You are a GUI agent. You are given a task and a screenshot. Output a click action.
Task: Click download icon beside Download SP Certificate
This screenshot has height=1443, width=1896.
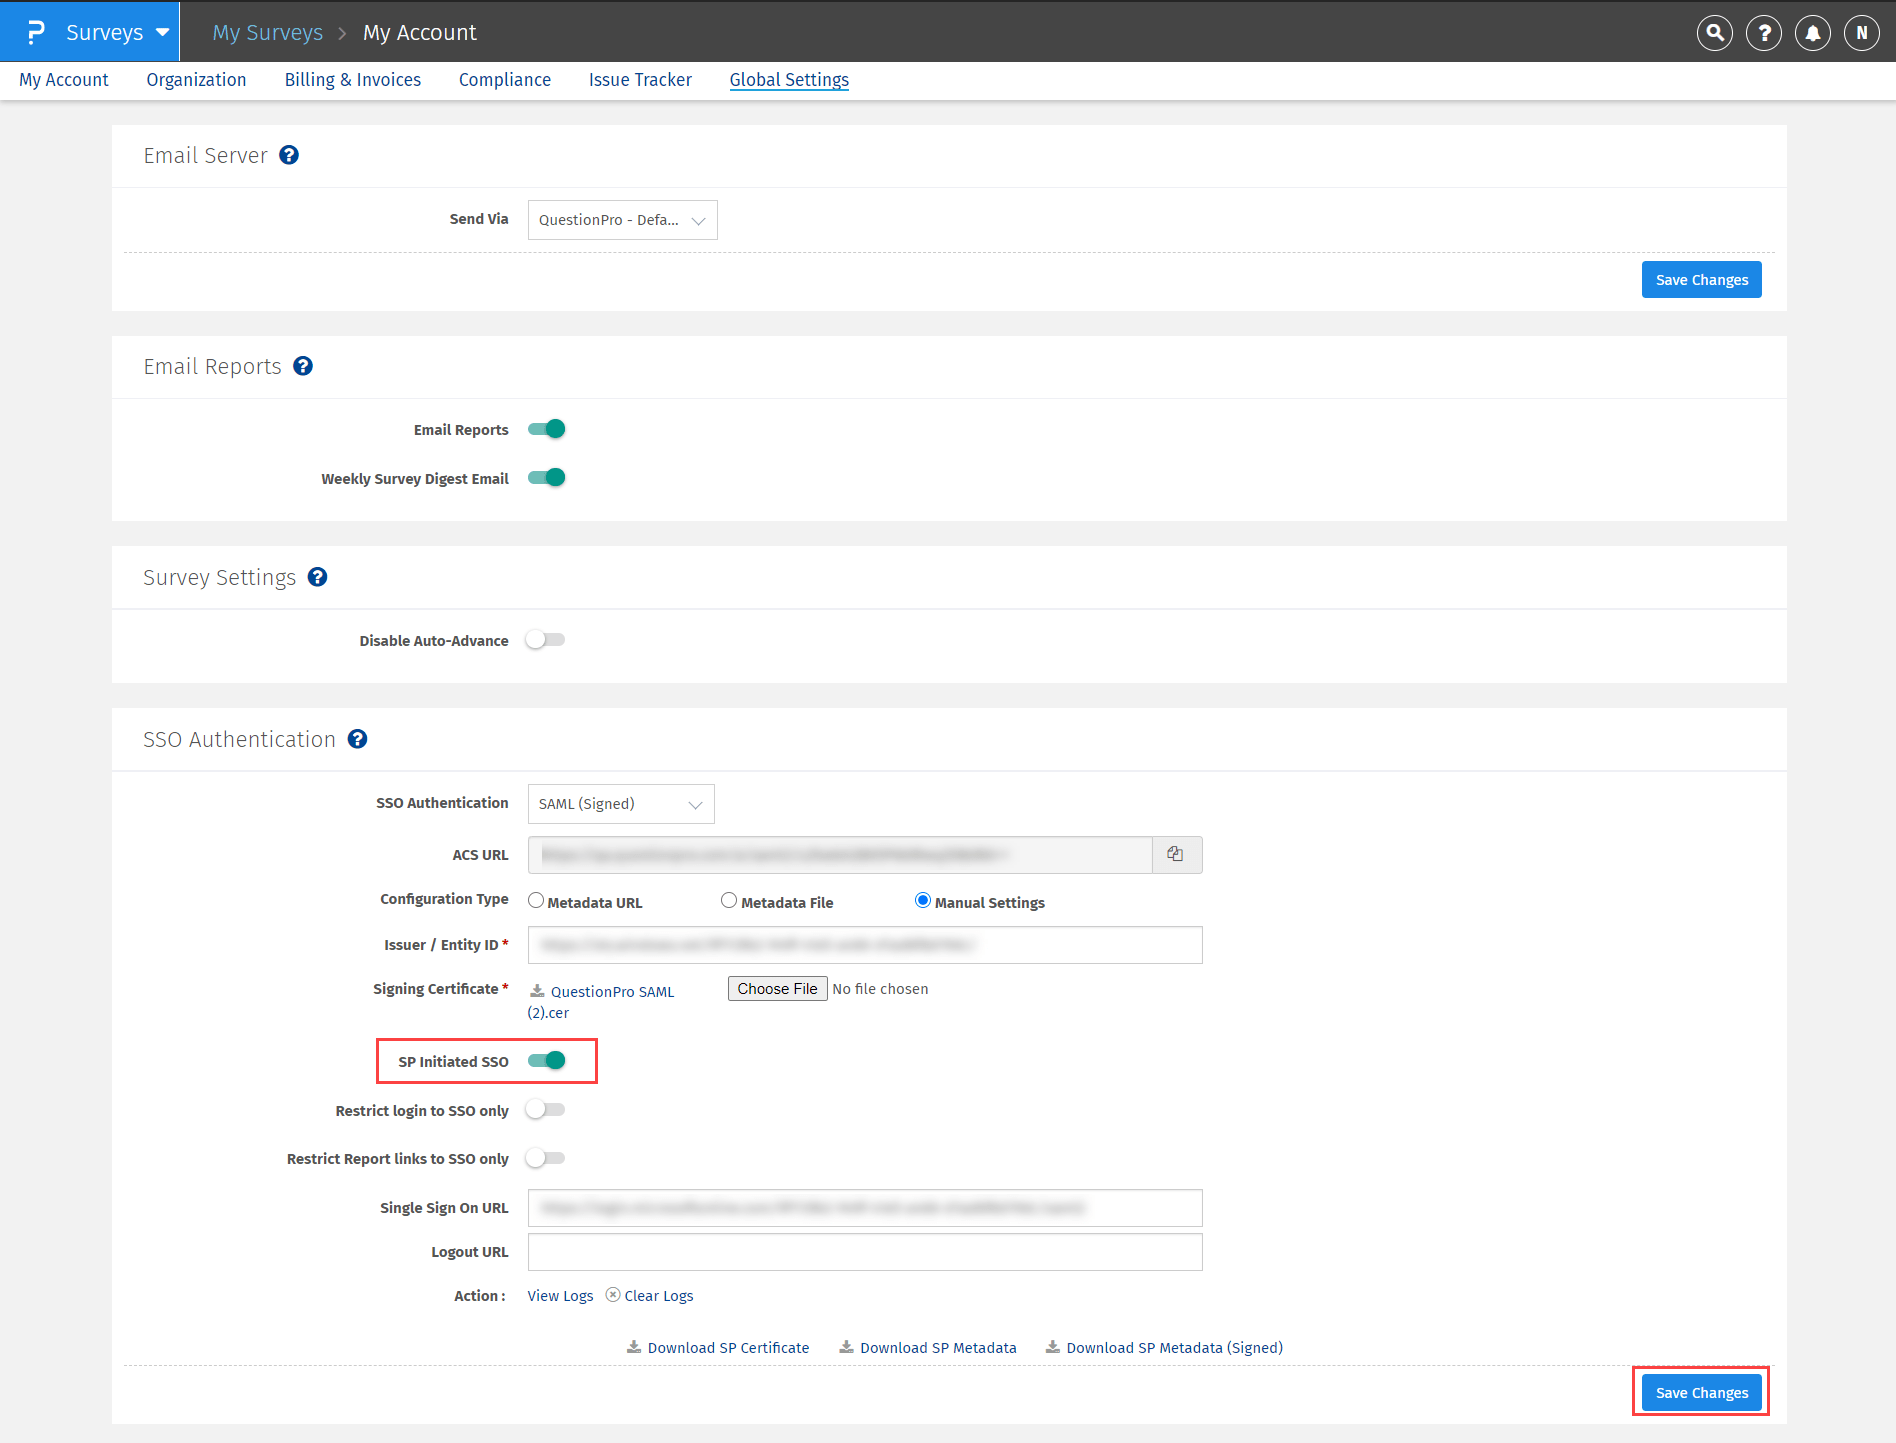pyautogui.click(x=634, y=1347)
